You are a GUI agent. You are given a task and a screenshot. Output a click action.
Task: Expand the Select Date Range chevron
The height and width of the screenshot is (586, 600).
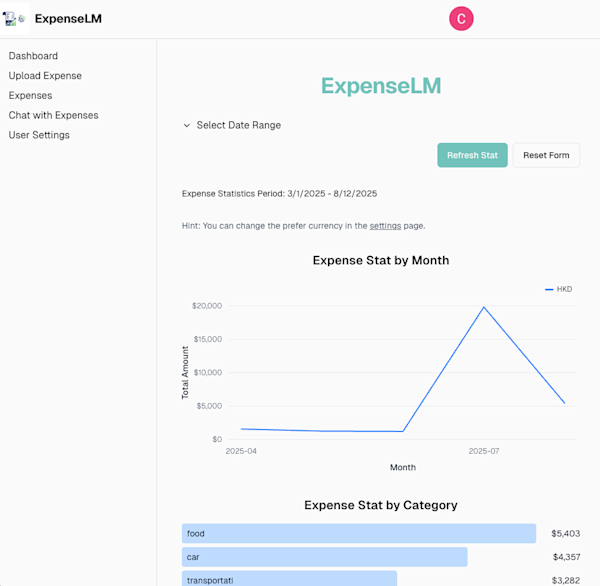coord(187,125)
